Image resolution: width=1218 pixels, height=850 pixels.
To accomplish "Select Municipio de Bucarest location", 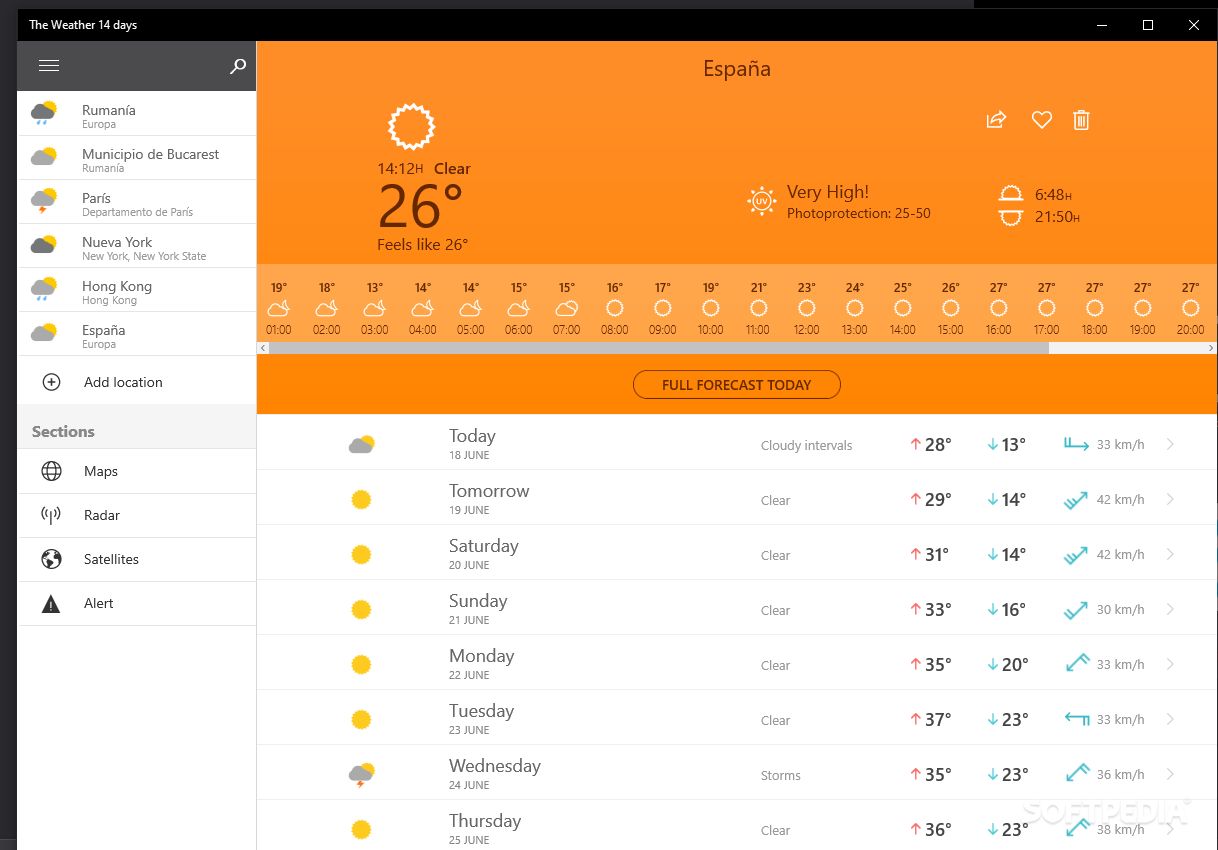I will click(137, 158).
